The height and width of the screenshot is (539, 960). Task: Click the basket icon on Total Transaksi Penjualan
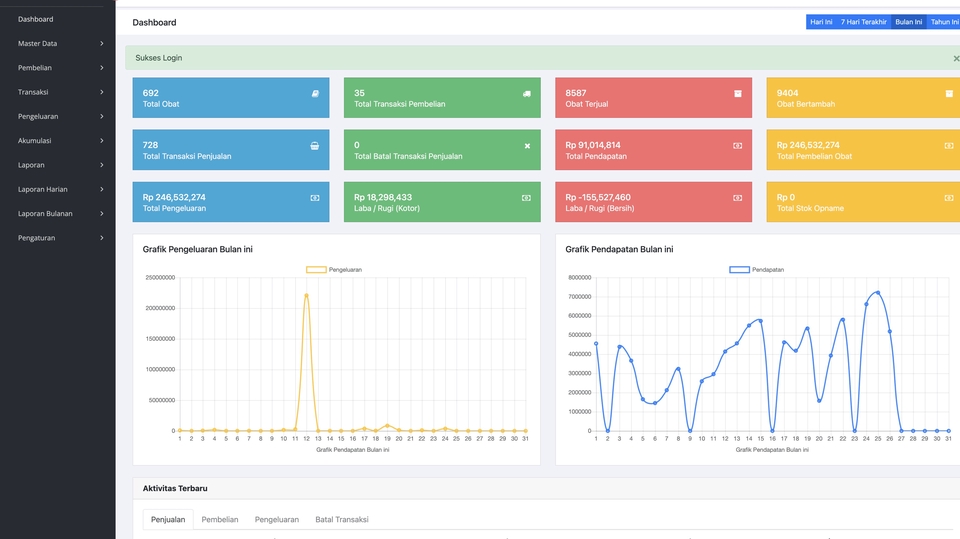[x=315, y=146]
